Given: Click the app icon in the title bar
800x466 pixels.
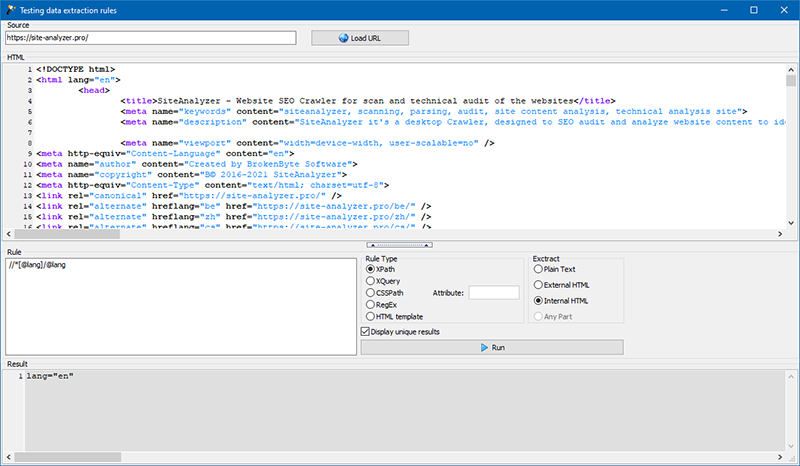Looking at the screenshot, I should coord(10,10).
